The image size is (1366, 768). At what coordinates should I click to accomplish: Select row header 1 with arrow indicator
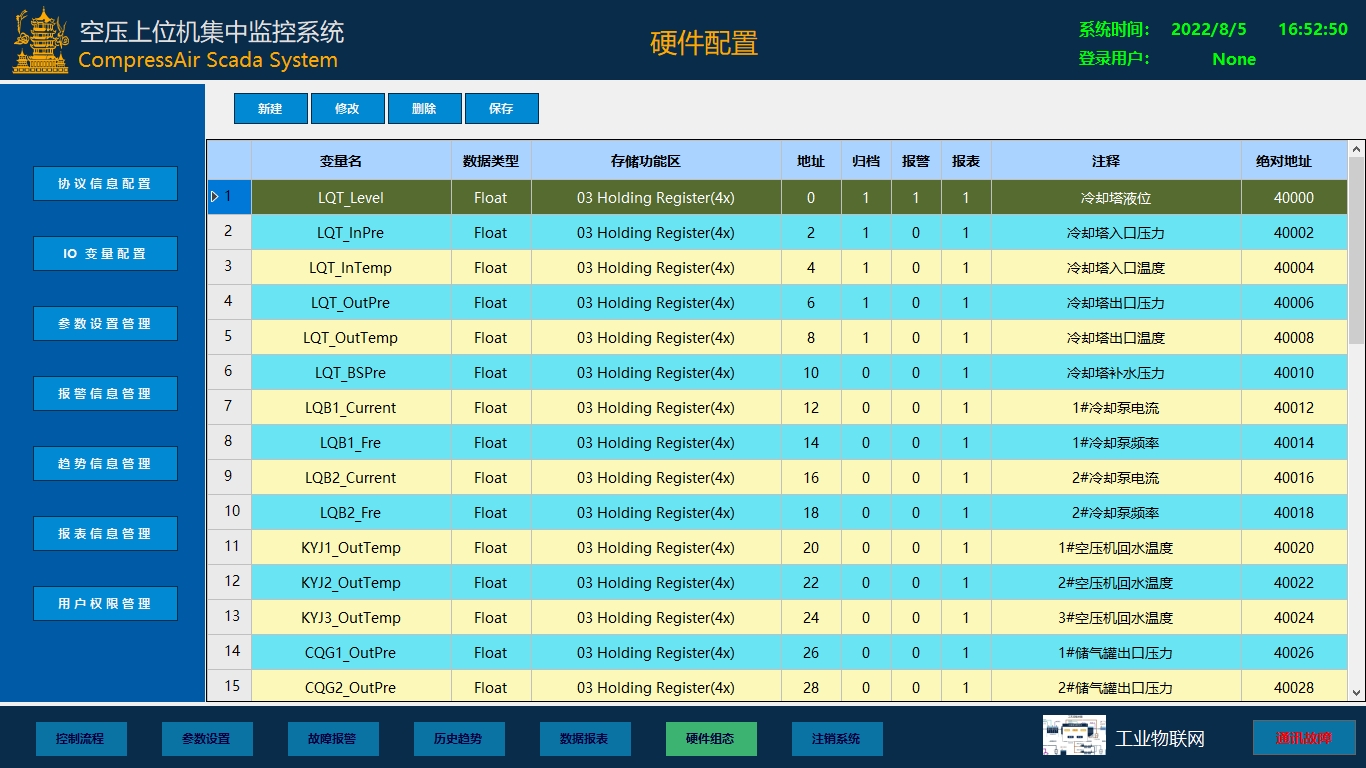(x=229, y=197)
